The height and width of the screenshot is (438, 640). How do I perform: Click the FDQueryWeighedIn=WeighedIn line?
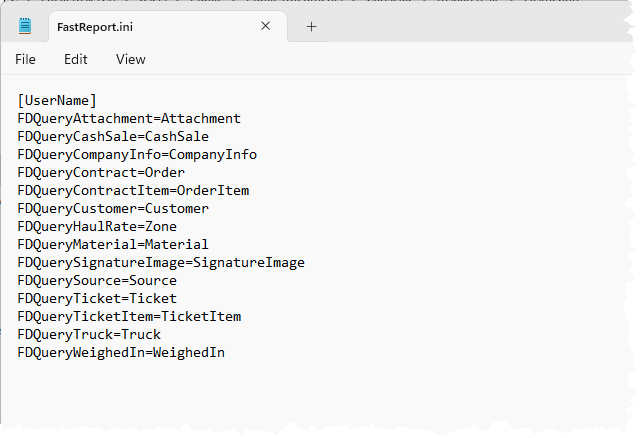[121, 352]
